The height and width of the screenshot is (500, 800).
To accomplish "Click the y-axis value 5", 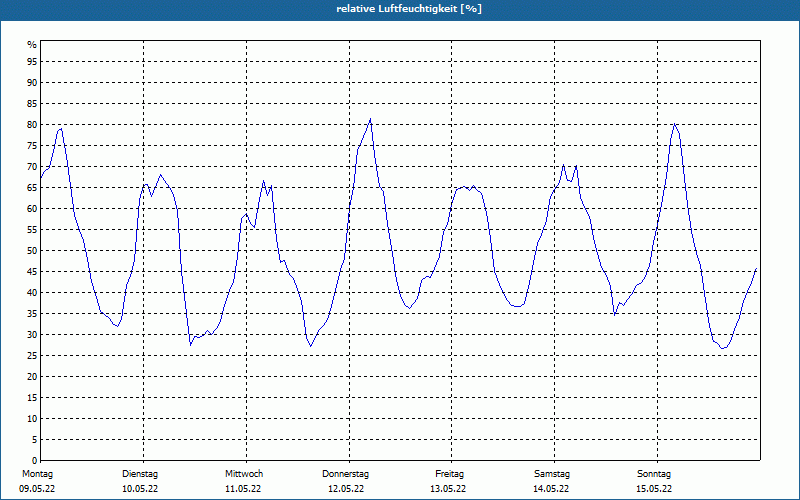I will tap(35, 440).
